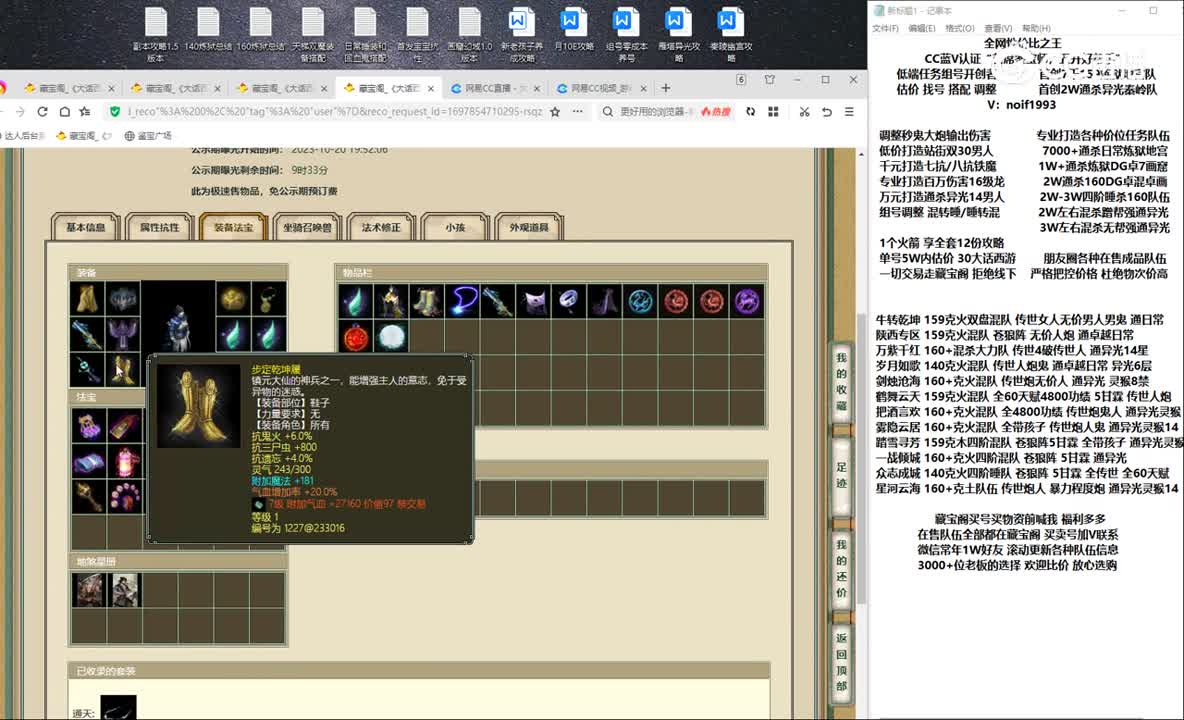1184x720 pixels.
Task: Reload the browser page
Action: pos(42,112)
